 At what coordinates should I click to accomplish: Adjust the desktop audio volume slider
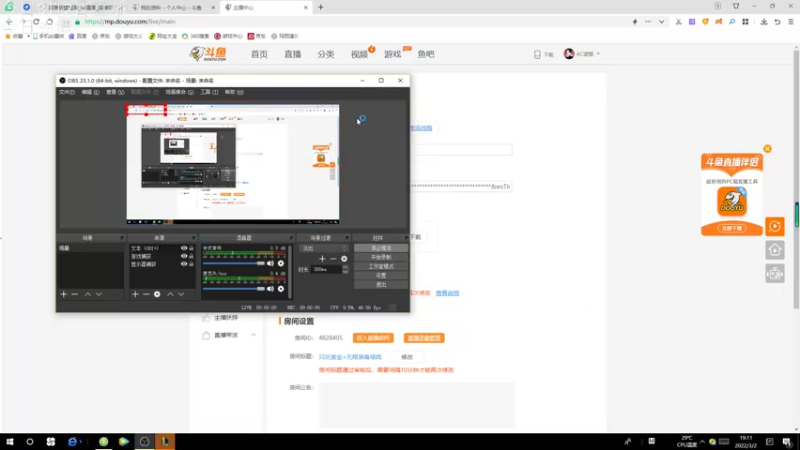coord(234,263)
